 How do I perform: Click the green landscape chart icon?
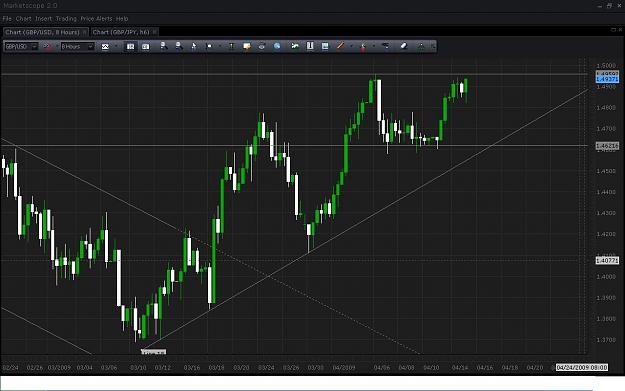(x=295, y=46)
